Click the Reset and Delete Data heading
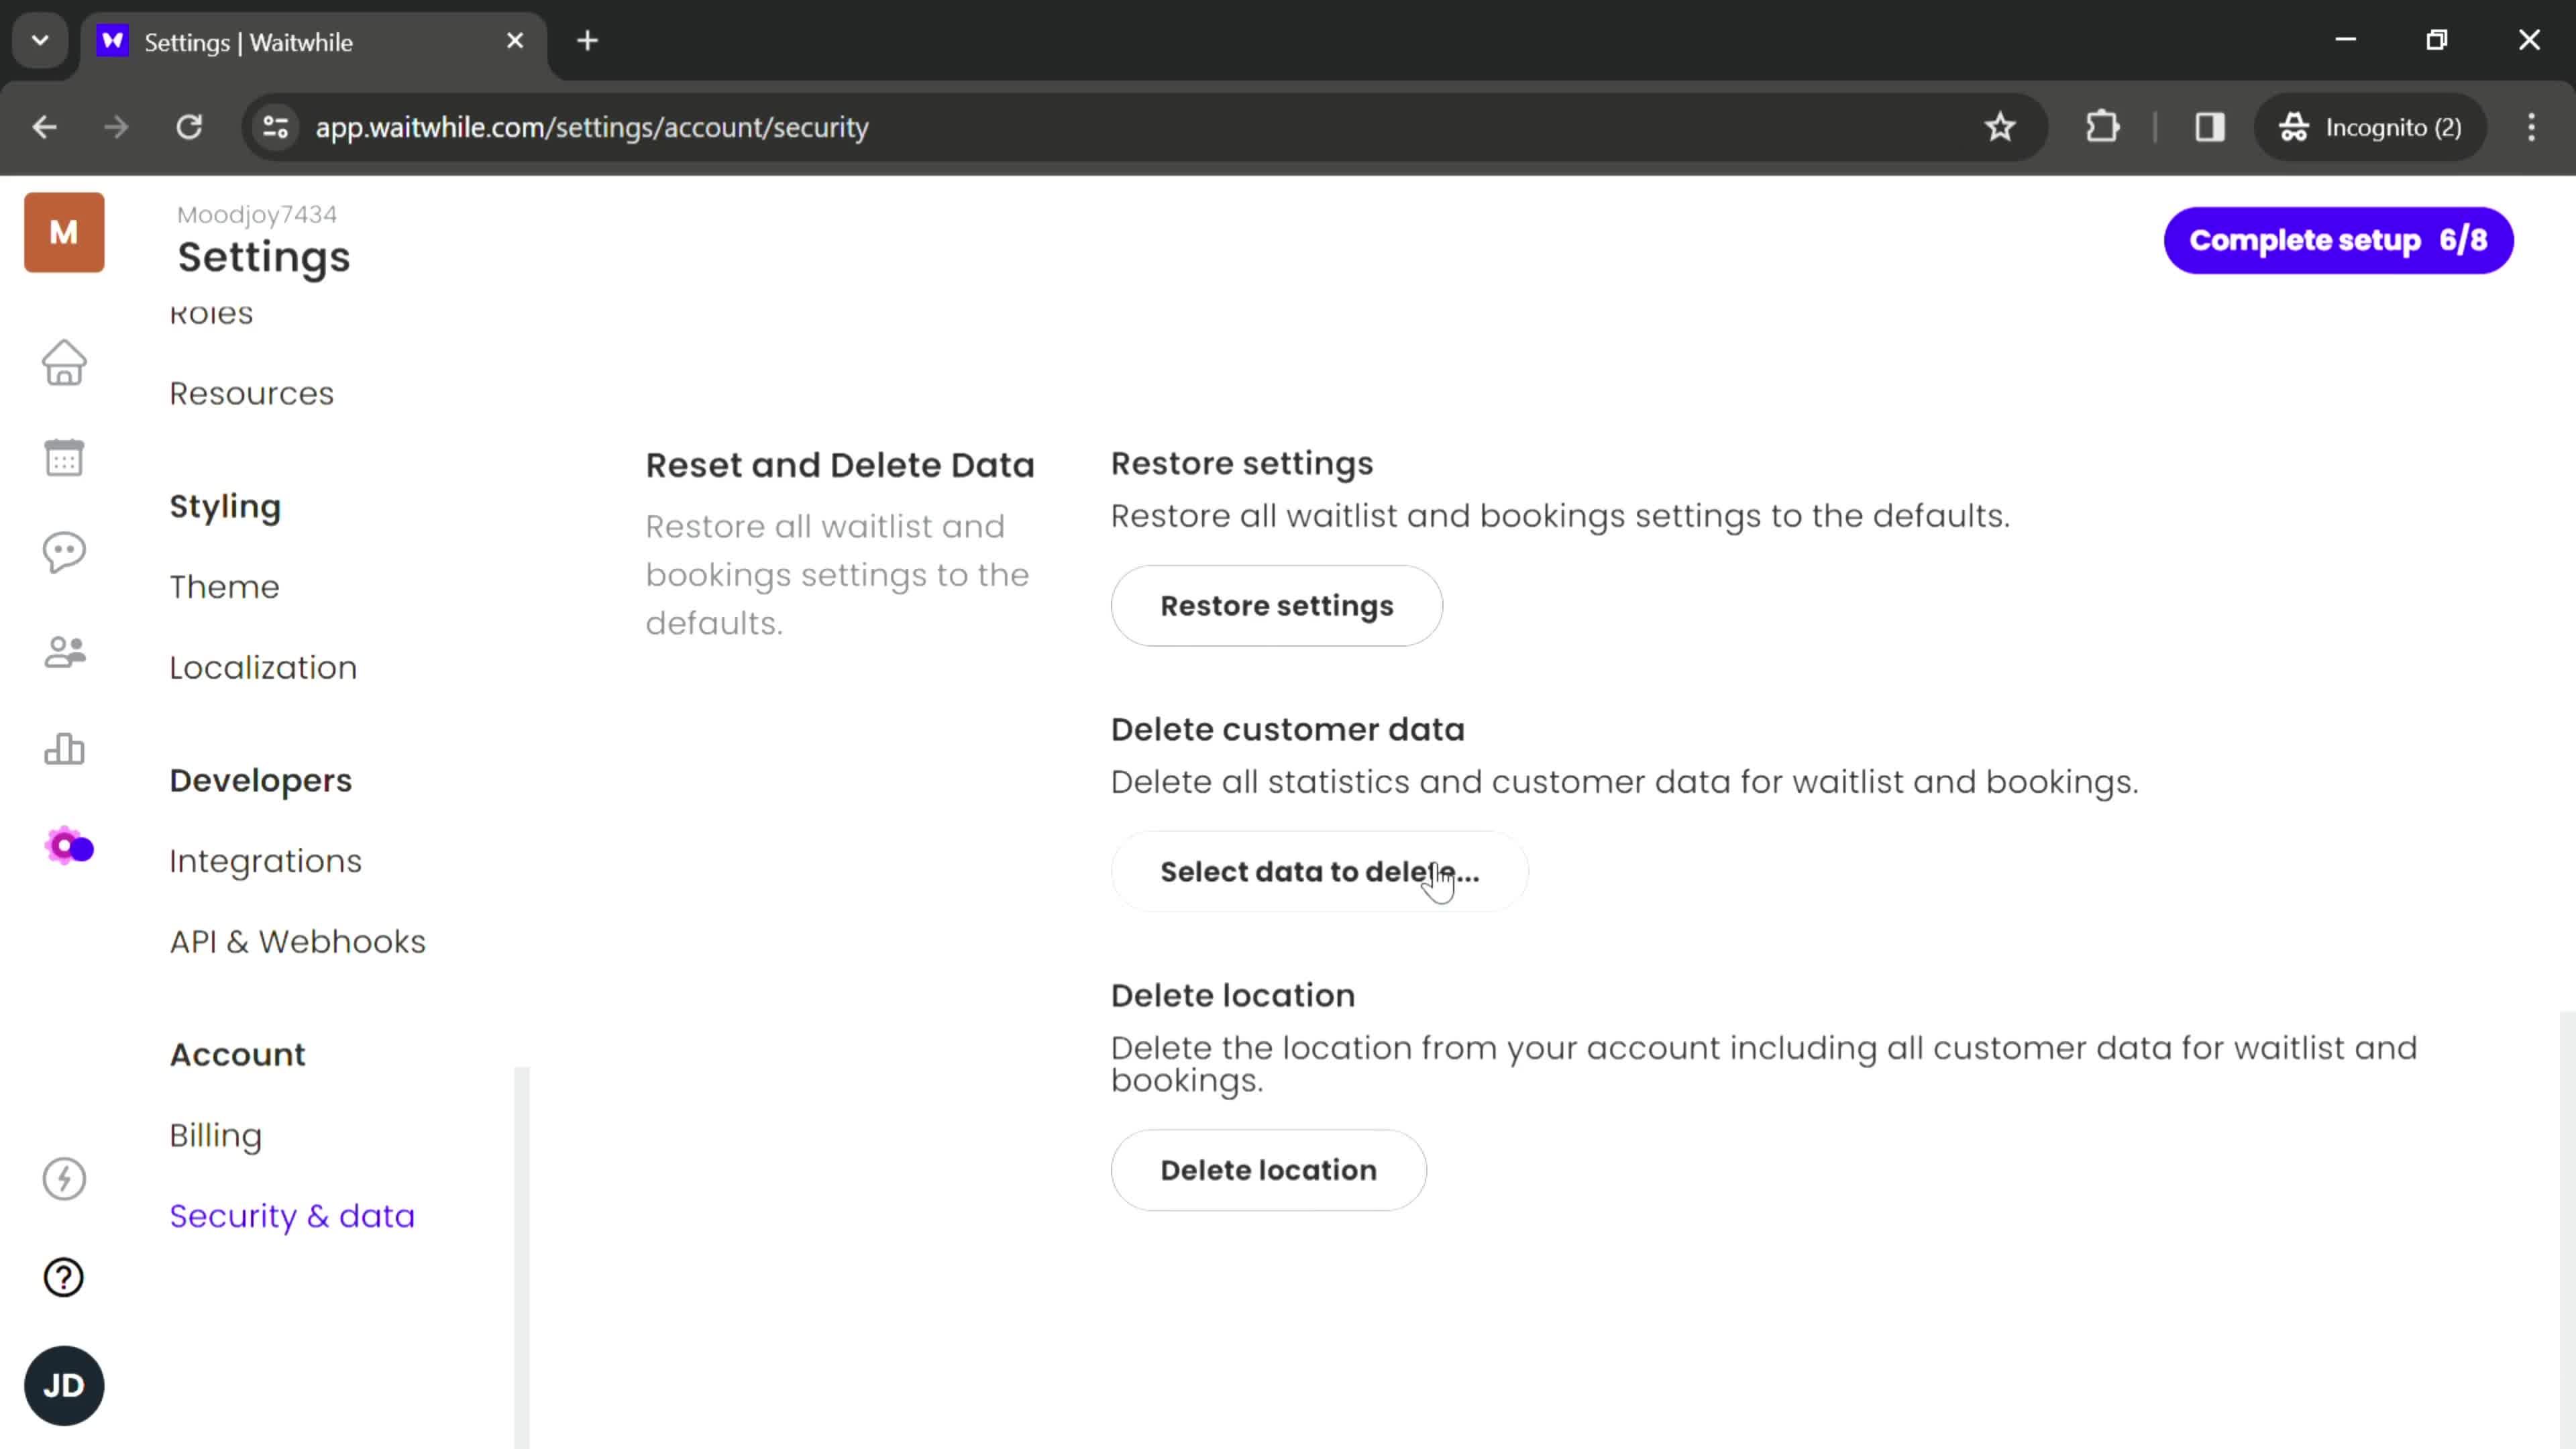Viewport: 2576px width, 1449px height. tap(840, 465)
